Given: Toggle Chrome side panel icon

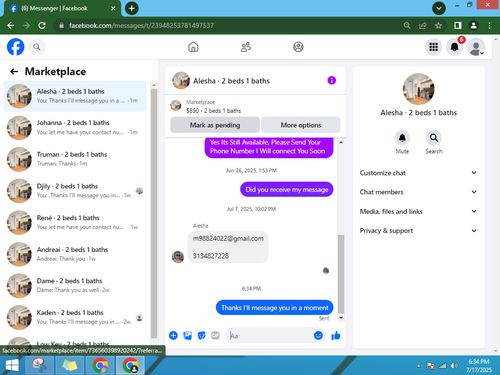Looking at the screenshot, I should [458, 25].
